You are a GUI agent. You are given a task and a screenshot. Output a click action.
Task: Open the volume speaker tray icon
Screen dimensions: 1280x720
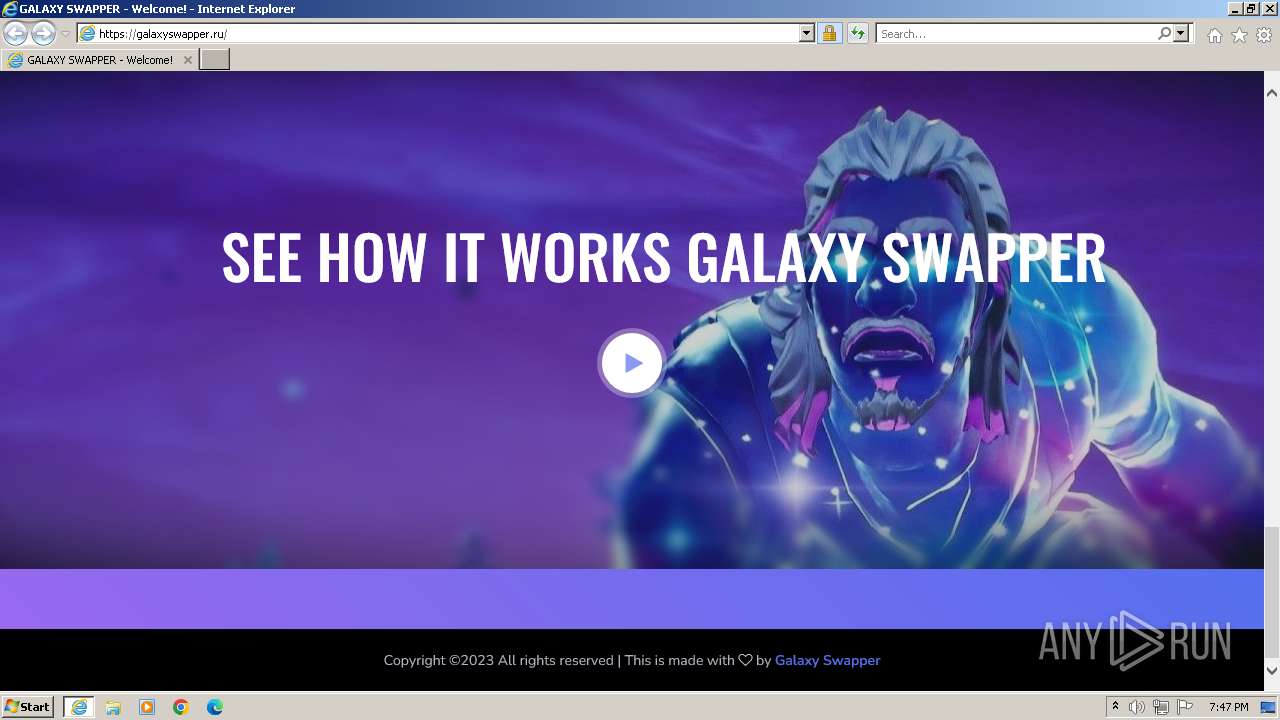tap(1137, 707)
